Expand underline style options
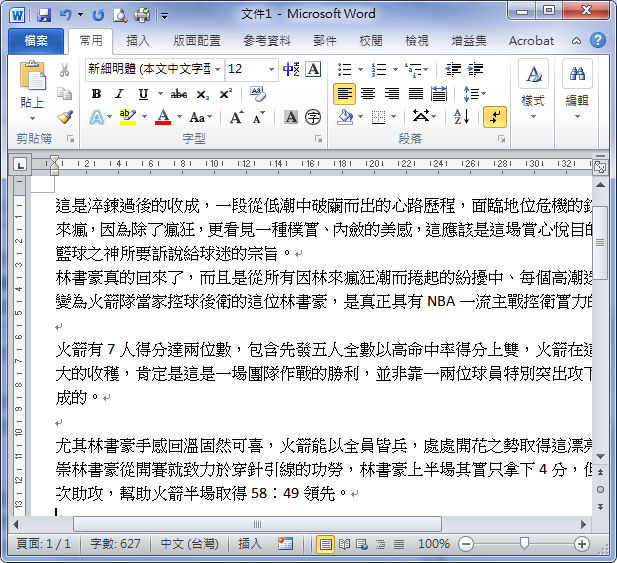617x563 pixels. (161, 94)
